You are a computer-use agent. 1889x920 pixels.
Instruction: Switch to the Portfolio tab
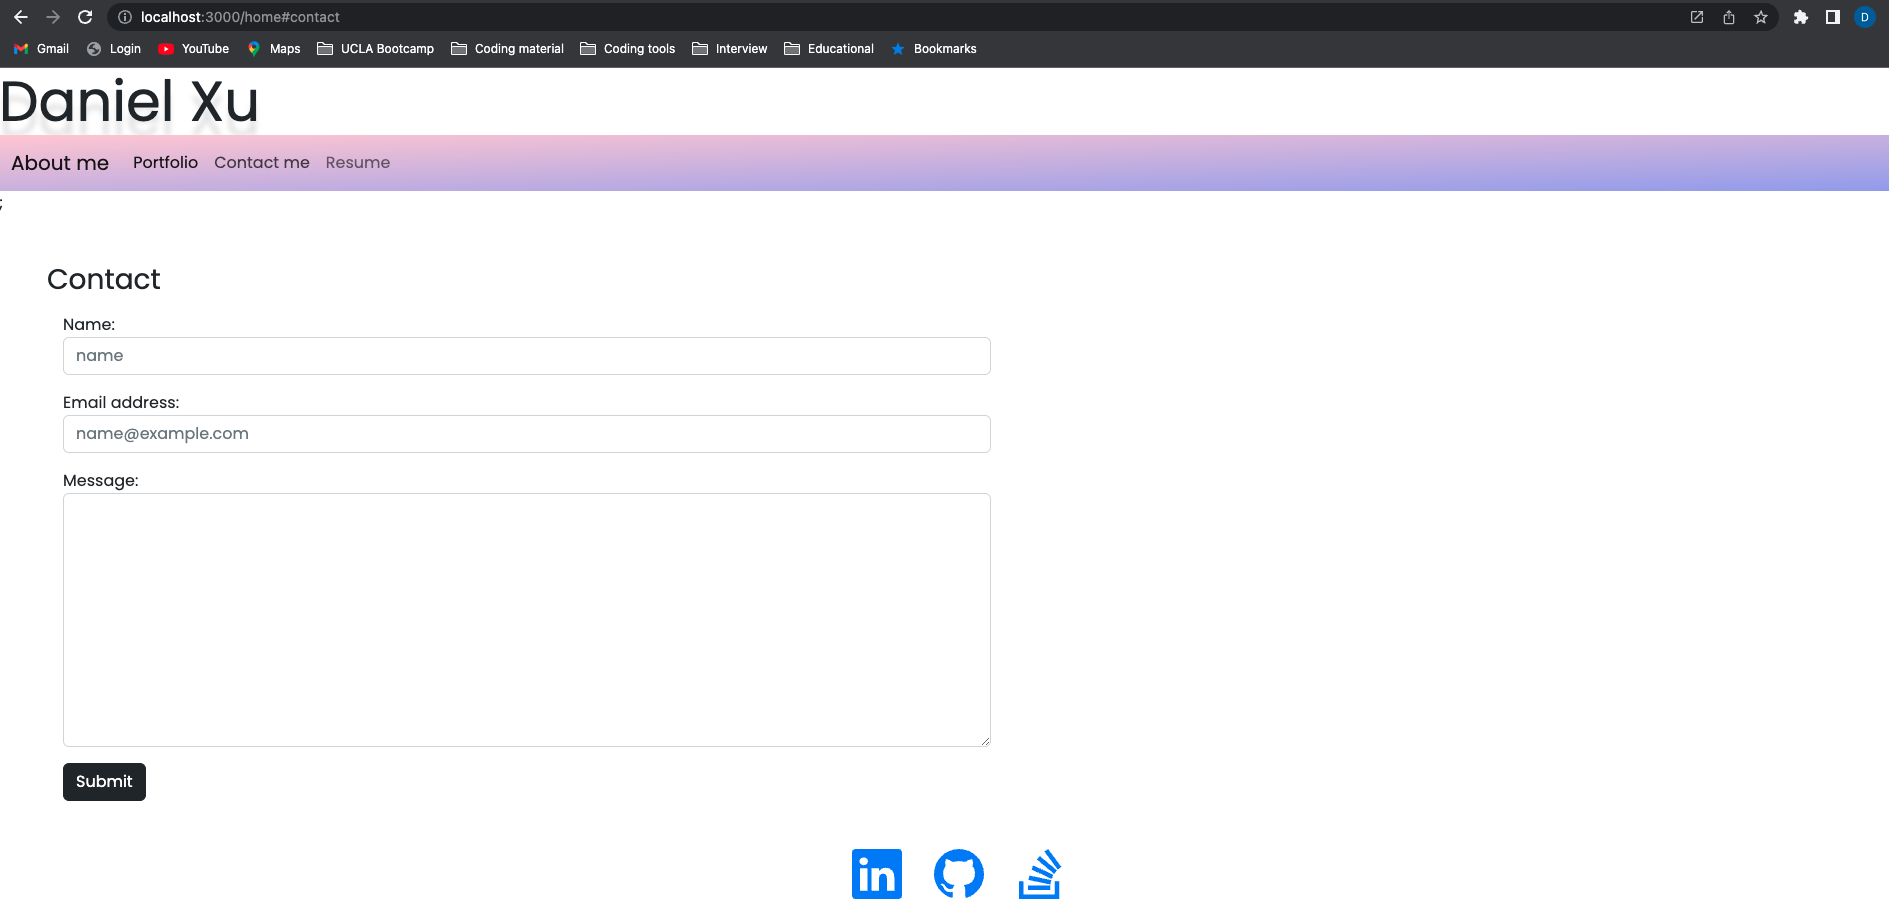165,162
